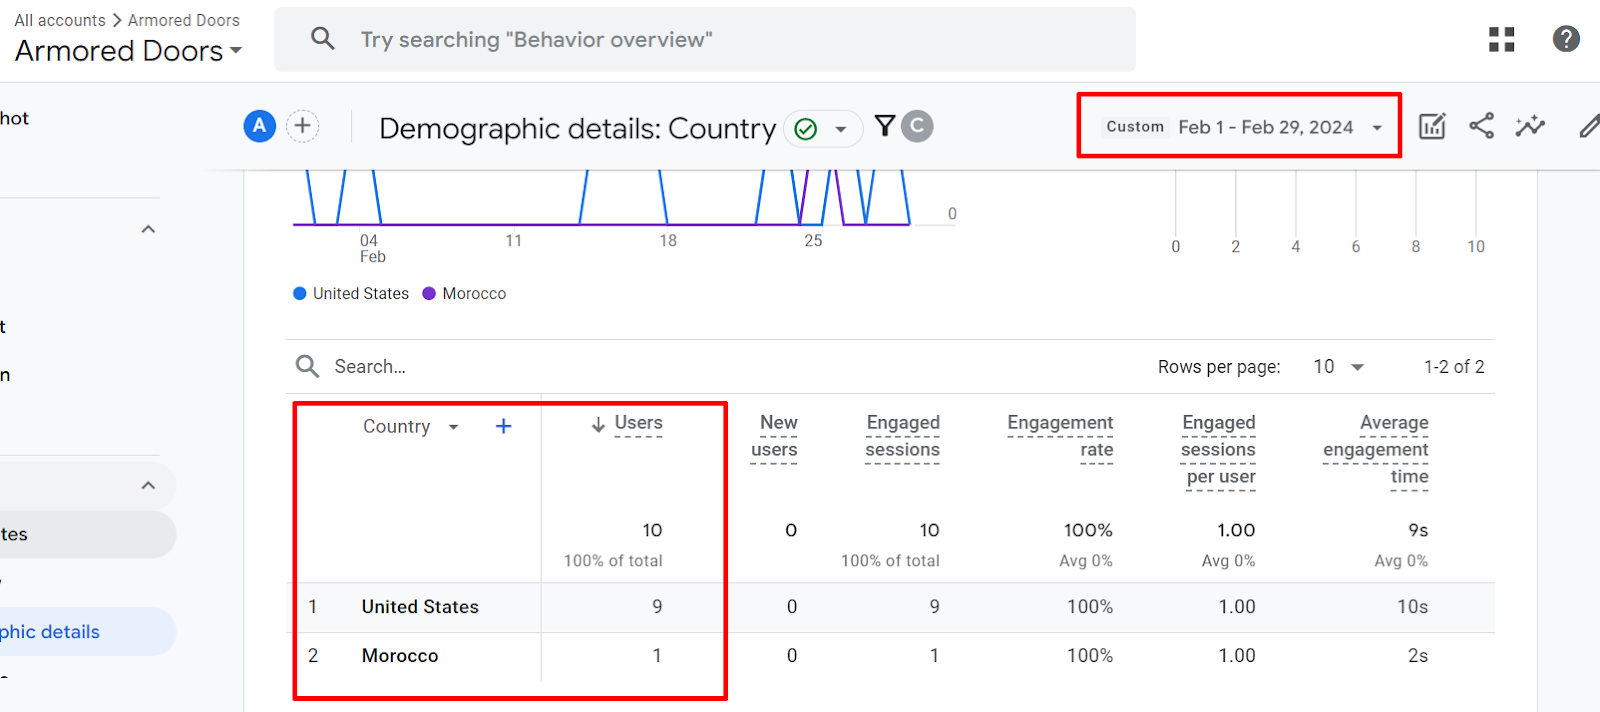Click the customize report pencil icon
Image resolution: width=1600 pixels, height=712 pixels.
(1588, 126)
